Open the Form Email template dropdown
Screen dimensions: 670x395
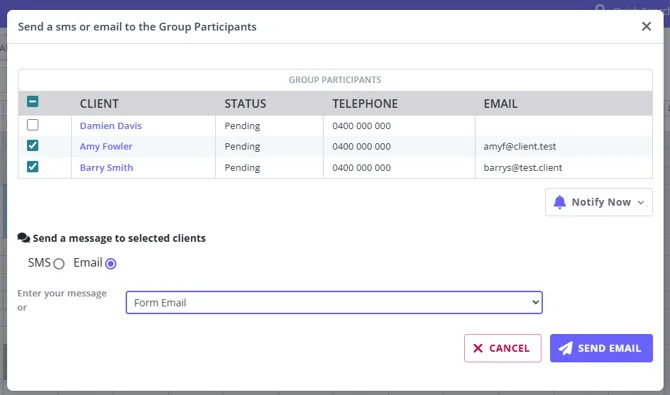[334, 303]
